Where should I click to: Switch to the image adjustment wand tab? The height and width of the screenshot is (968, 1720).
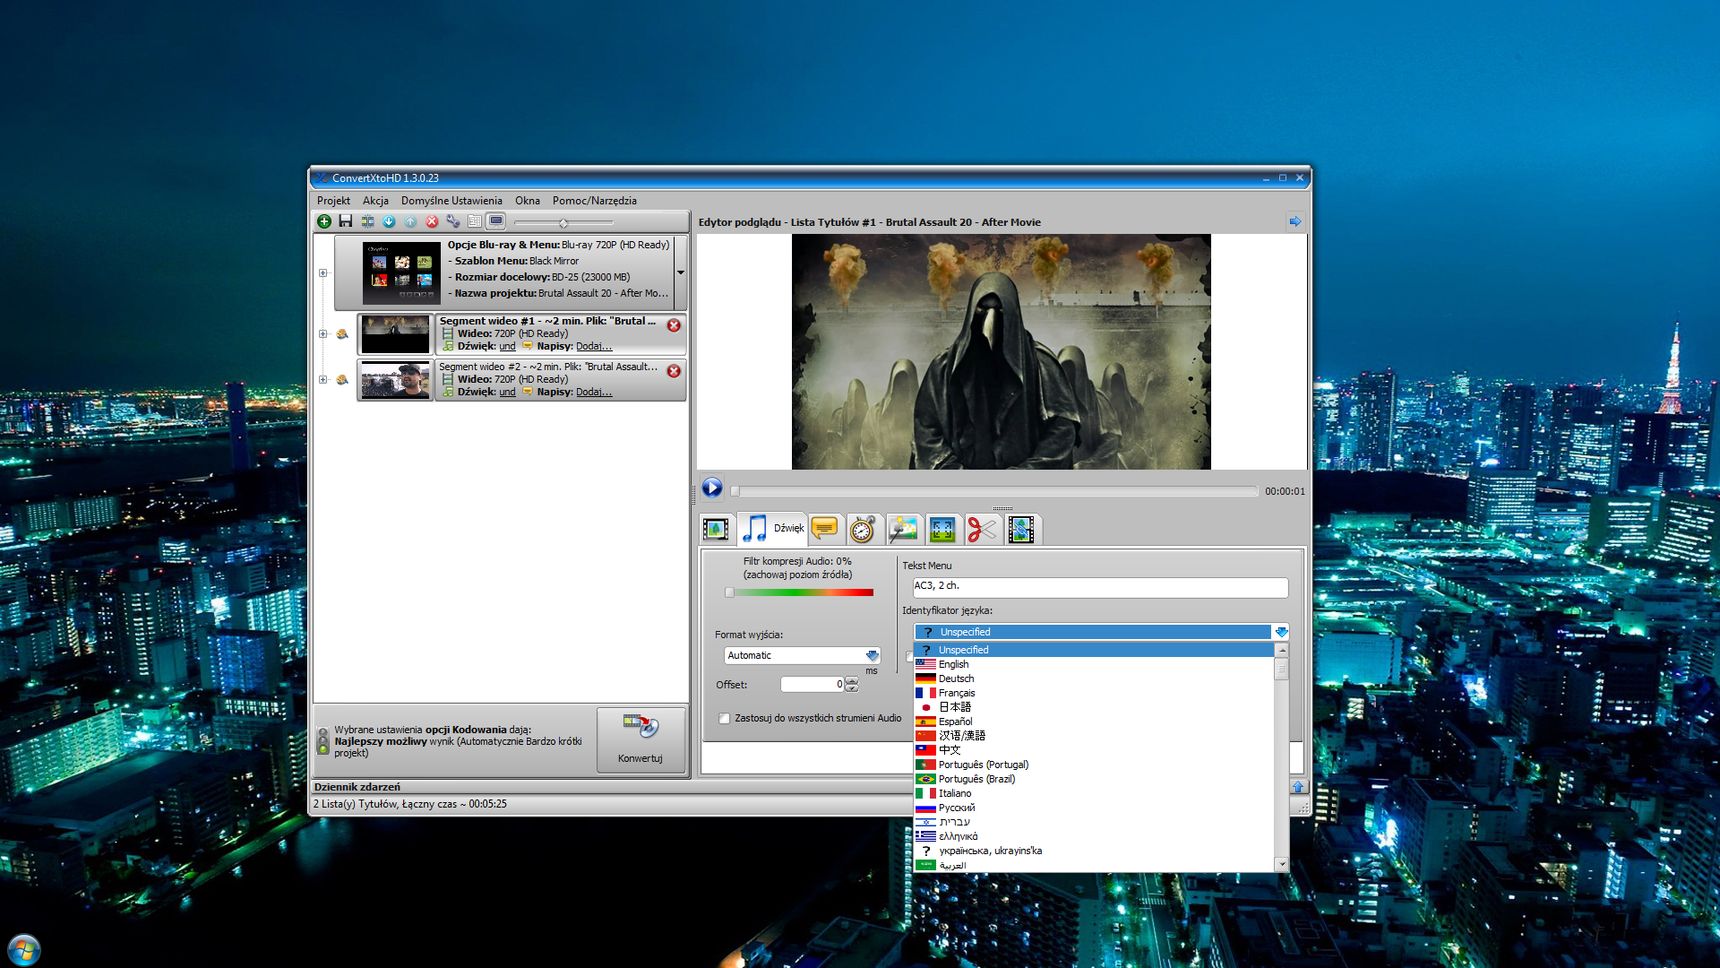(903, 529)
